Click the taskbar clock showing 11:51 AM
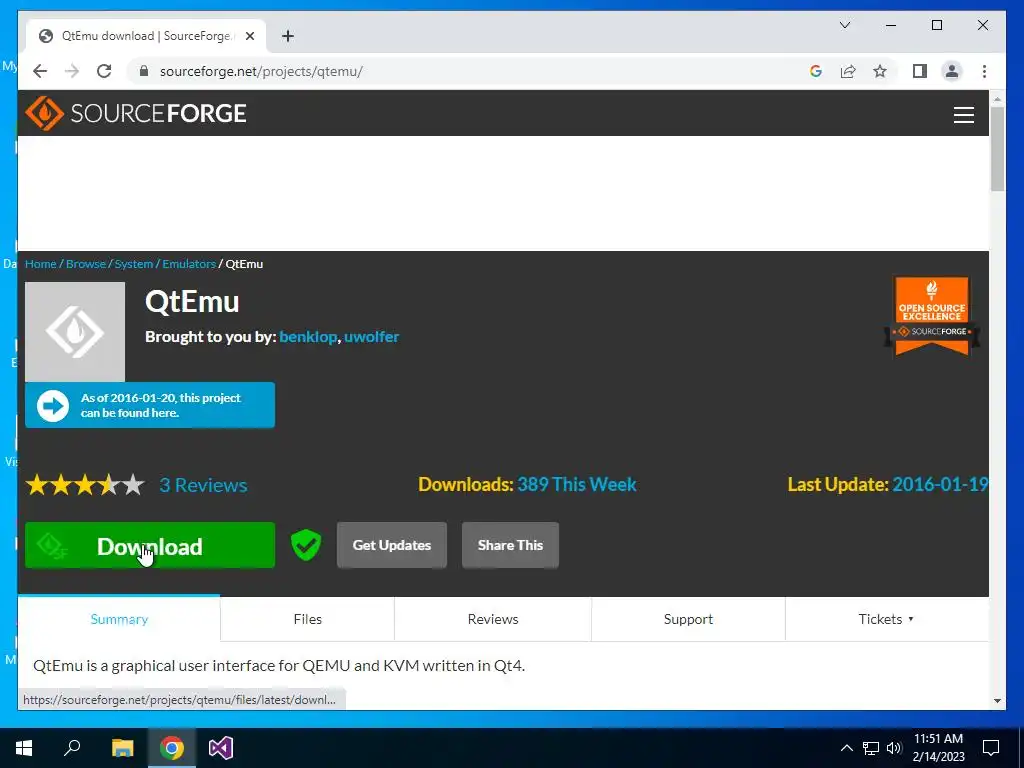 pyautogui.click(x=938, y=748)
